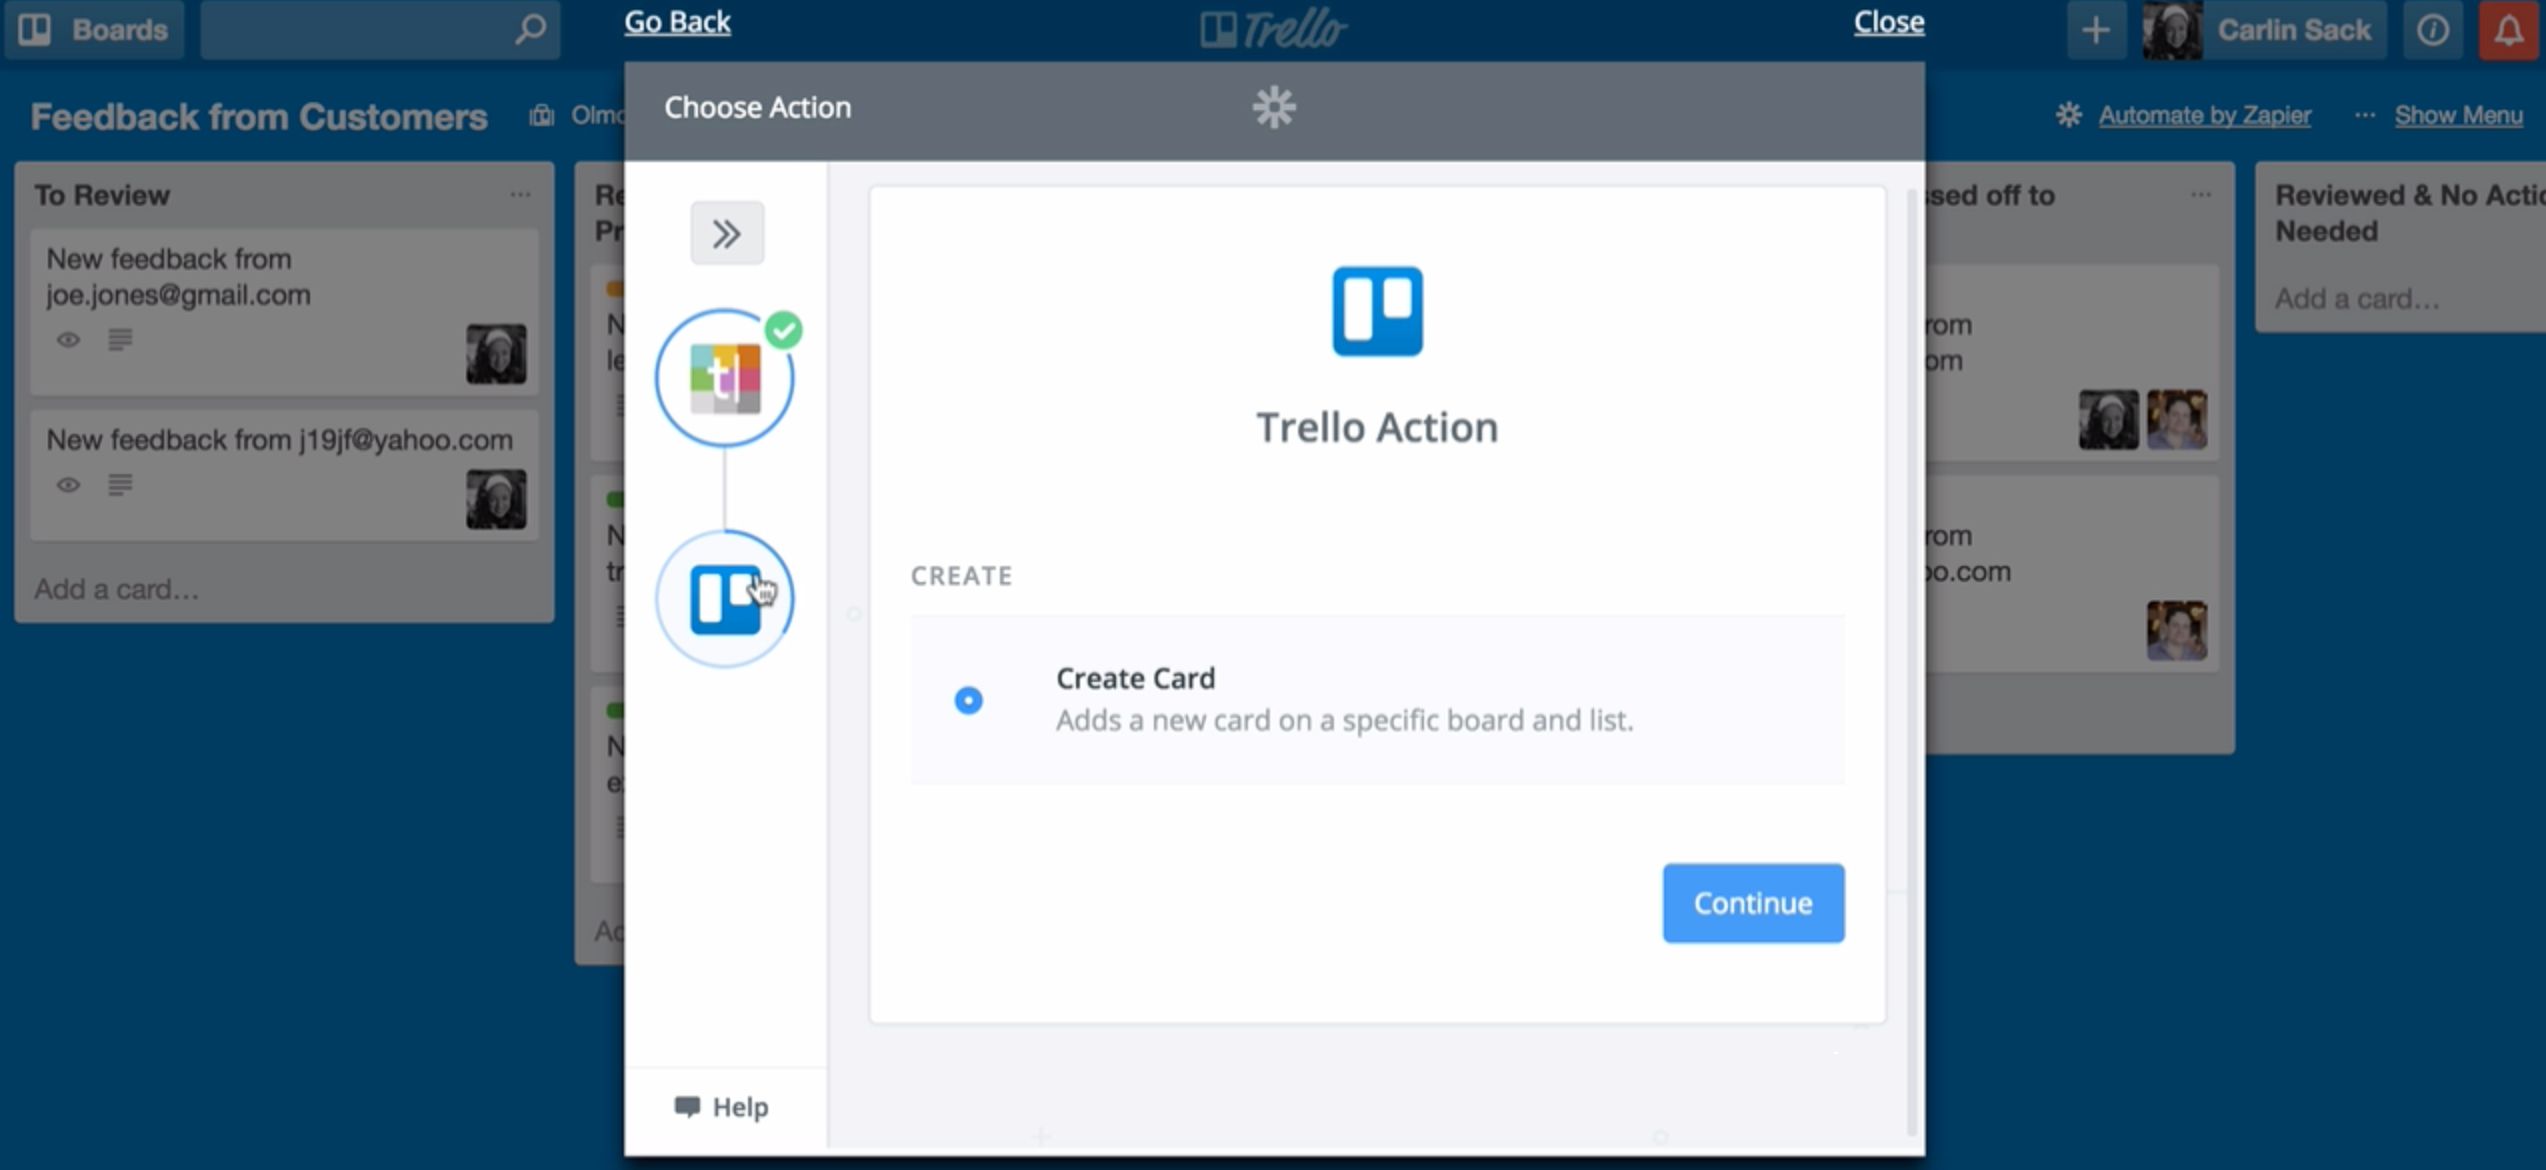2546x1170 pixels.
Task: Open the To Review list options menu
Action: pos(520,195)
